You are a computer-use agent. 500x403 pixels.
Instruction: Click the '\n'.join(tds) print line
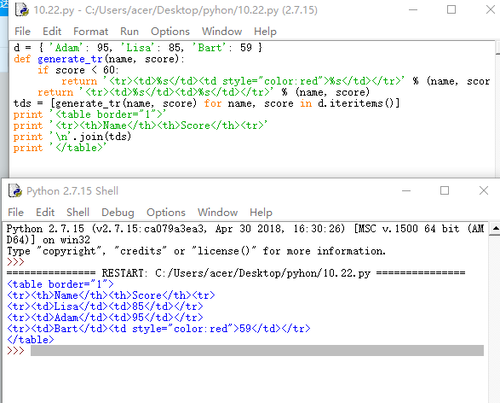72,137
